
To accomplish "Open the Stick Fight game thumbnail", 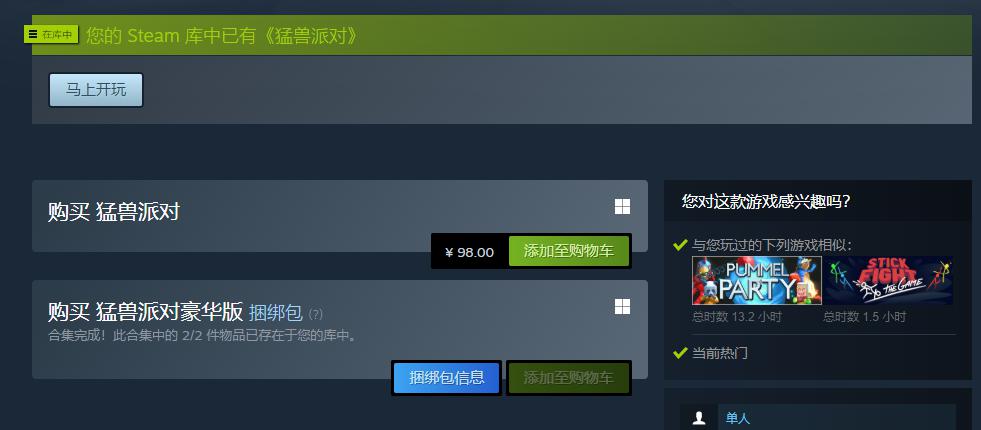I will coord(888,280).
